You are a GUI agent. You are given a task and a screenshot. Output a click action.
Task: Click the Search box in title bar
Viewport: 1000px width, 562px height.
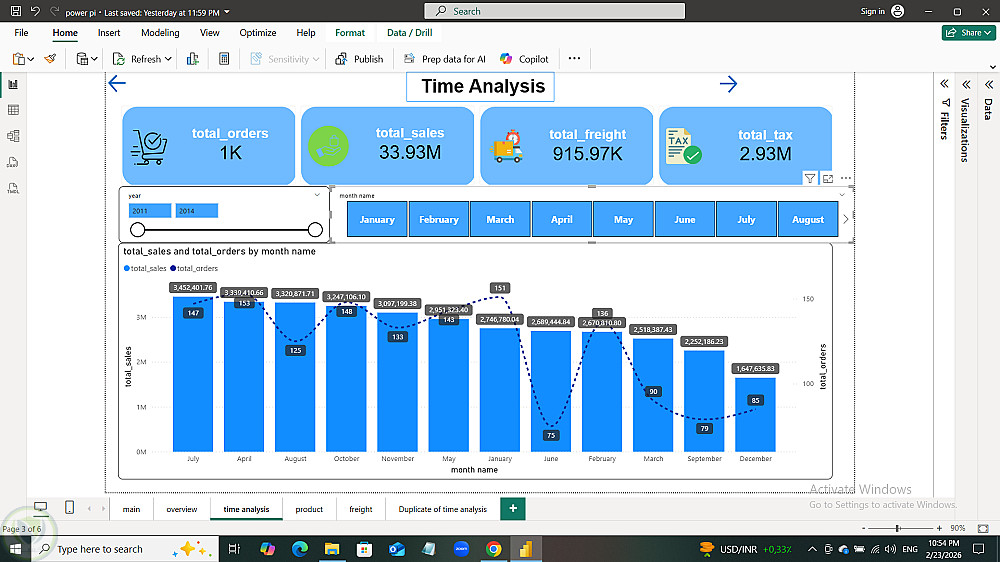pyautogui.click(x=555, y=11)
